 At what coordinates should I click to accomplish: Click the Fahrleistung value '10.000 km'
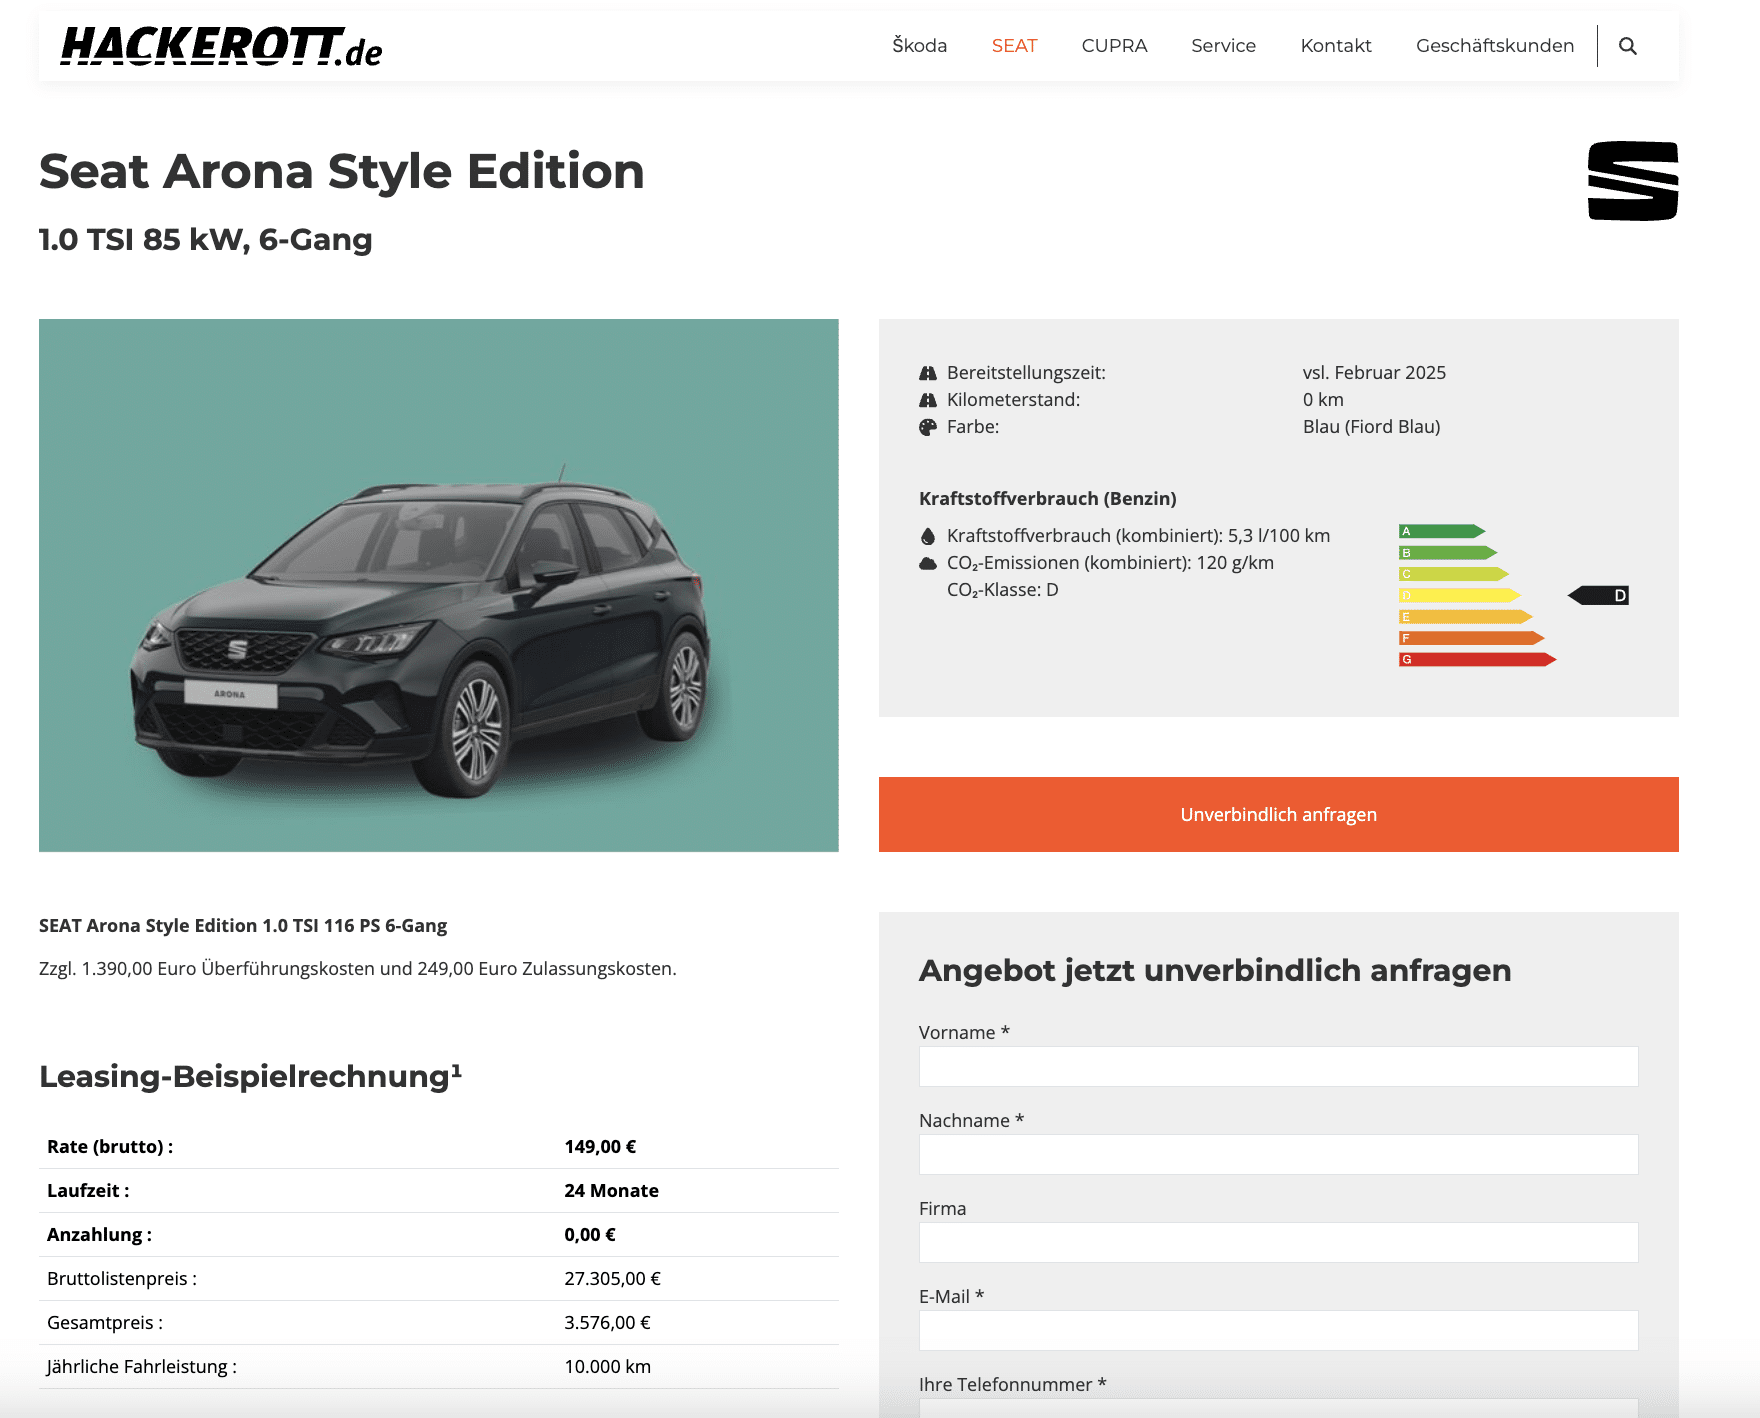tap(607, 1367)
